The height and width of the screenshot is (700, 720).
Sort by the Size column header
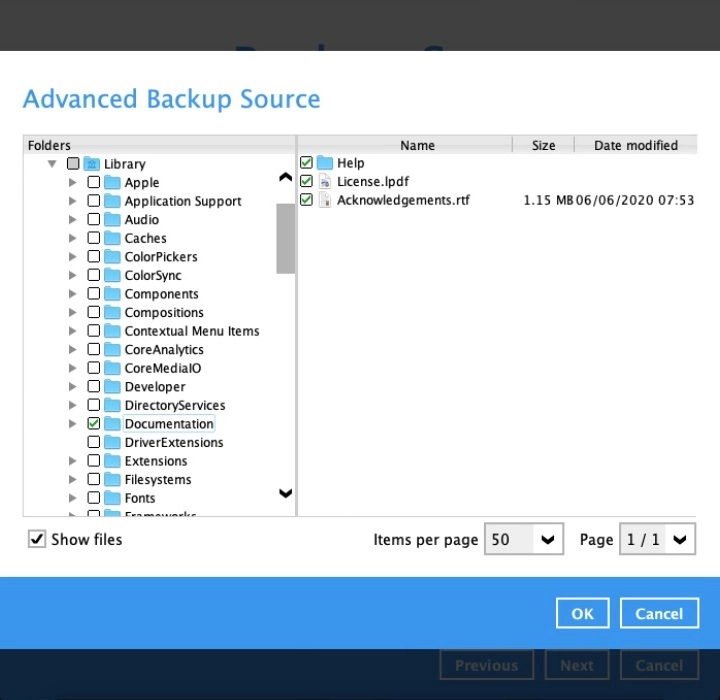pyautogui.click(x=543, y=145)
